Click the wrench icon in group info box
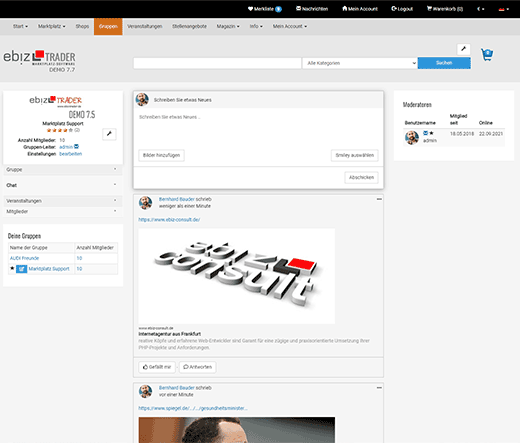520x443 pixels. tap(109, 134)
